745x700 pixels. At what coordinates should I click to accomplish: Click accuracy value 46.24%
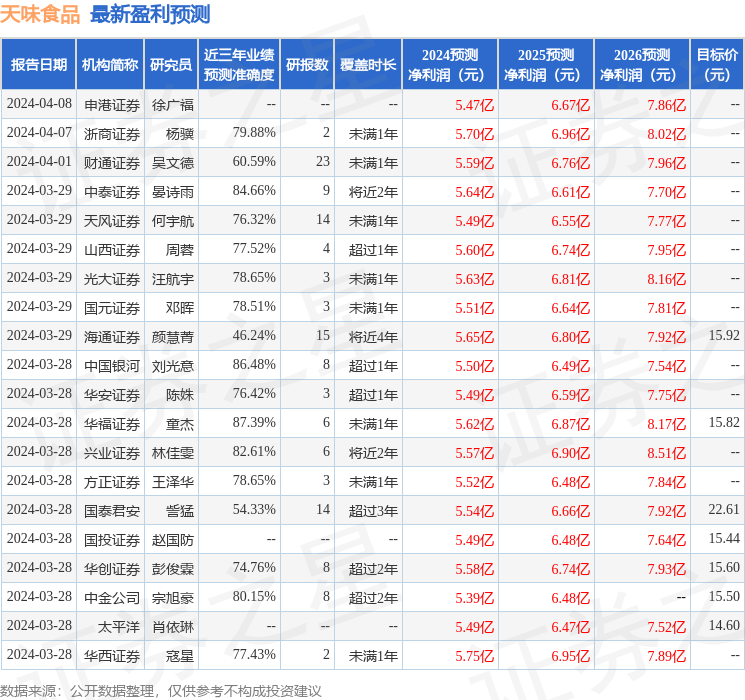pos(254,335)
